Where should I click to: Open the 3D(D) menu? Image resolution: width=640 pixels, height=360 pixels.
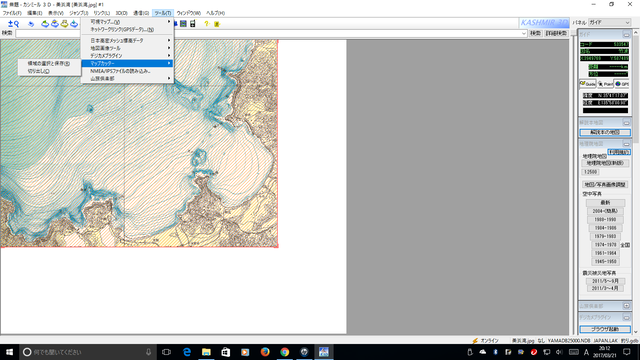tap(121, 13)
